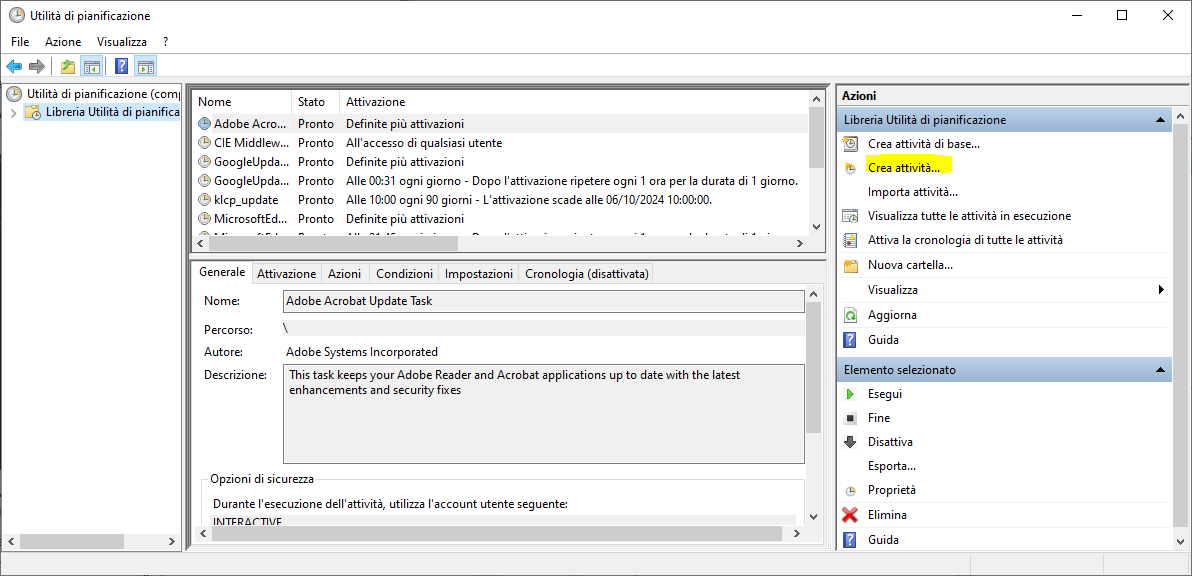Select the GoogleUpda... row with Alle 00:31

pos(501,181)
